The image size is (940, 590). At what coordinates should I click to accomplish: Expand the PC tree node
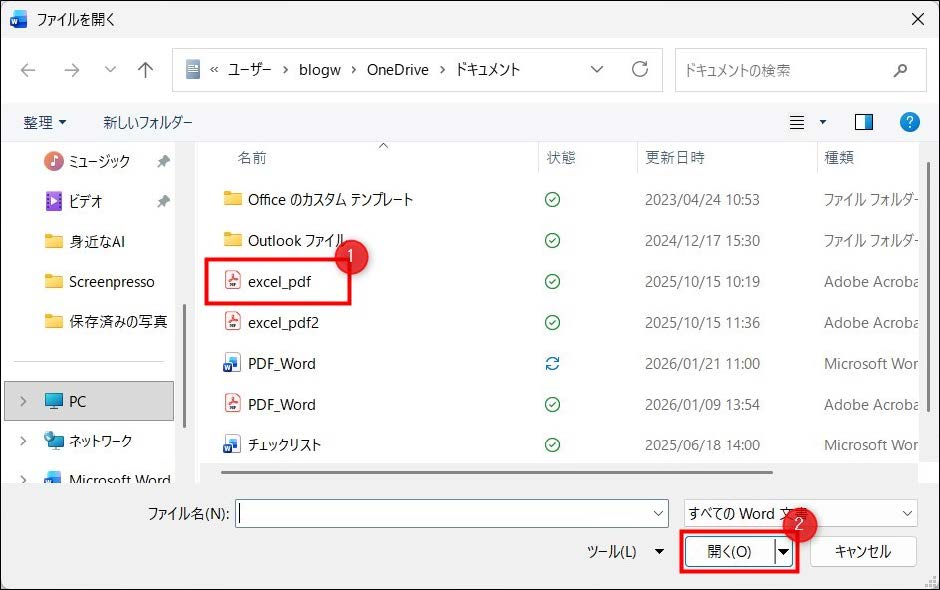tap(25, 401)
